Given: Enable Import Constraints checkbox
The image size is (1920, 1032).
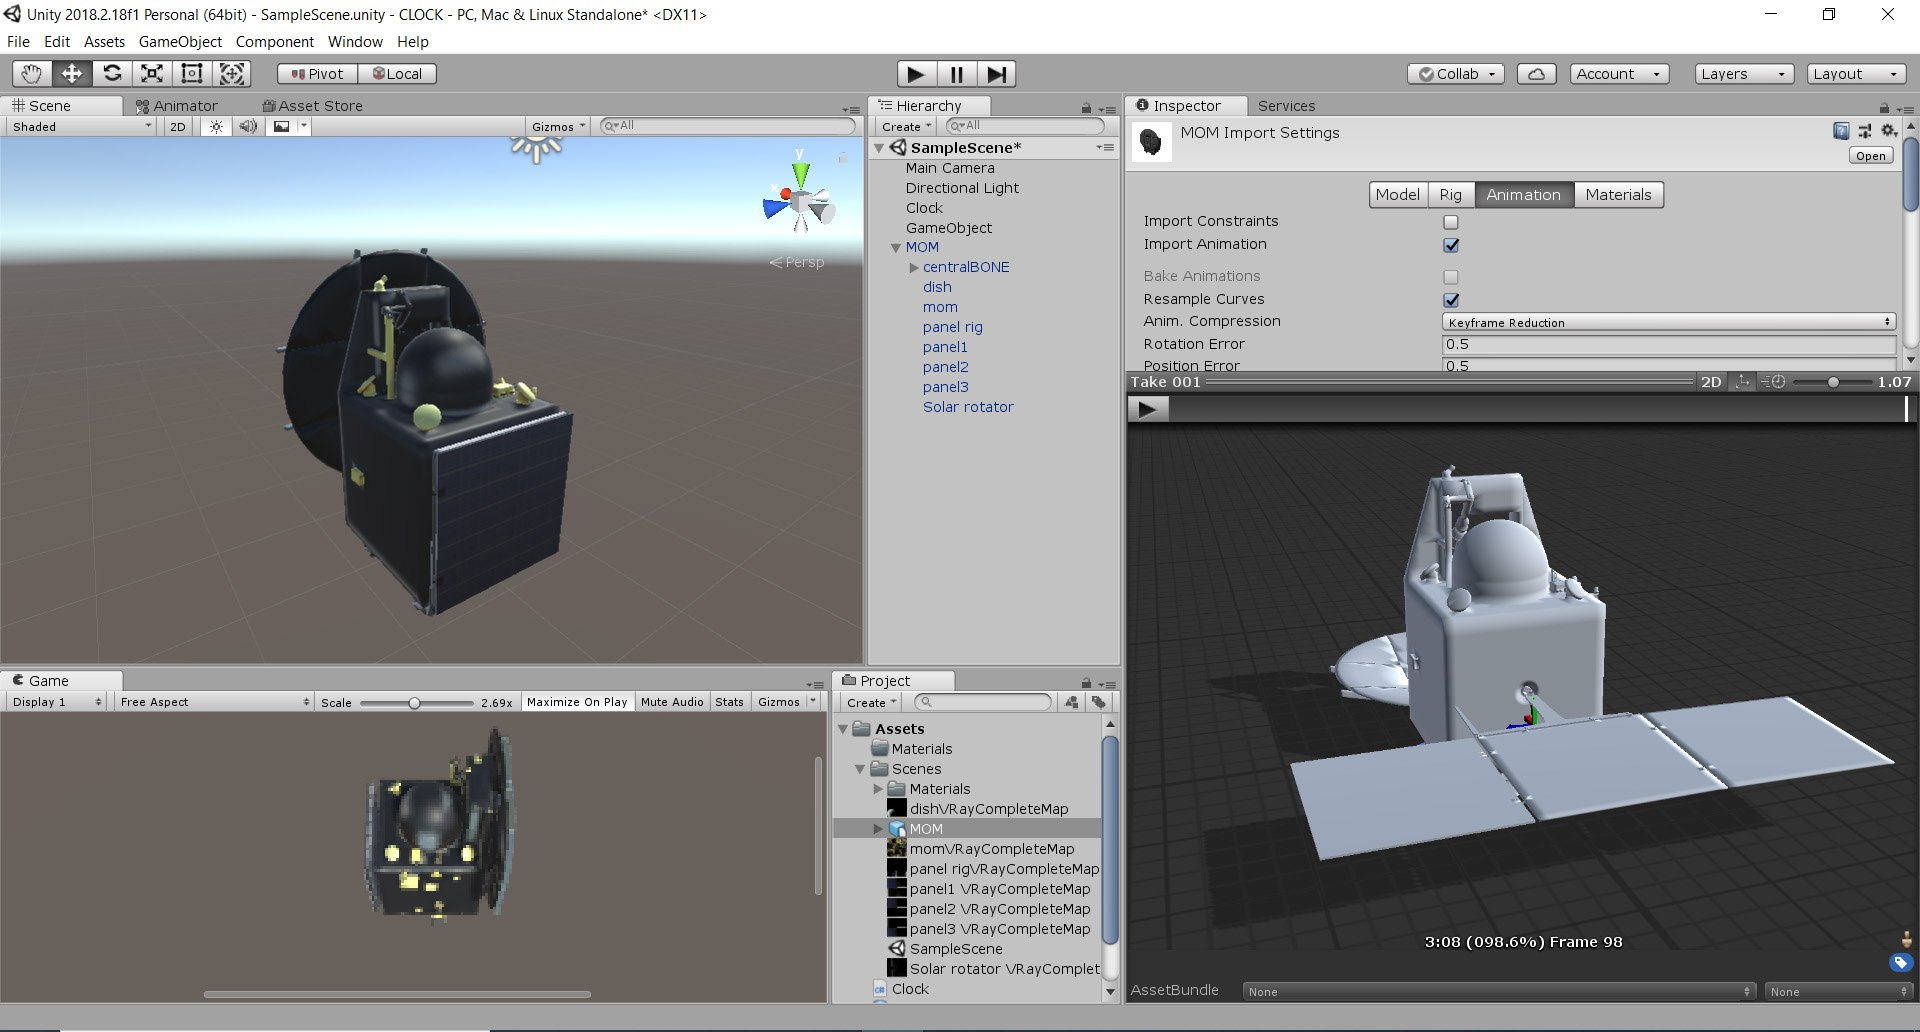Looking at the screenshot, I should (x=1451, y=222).
